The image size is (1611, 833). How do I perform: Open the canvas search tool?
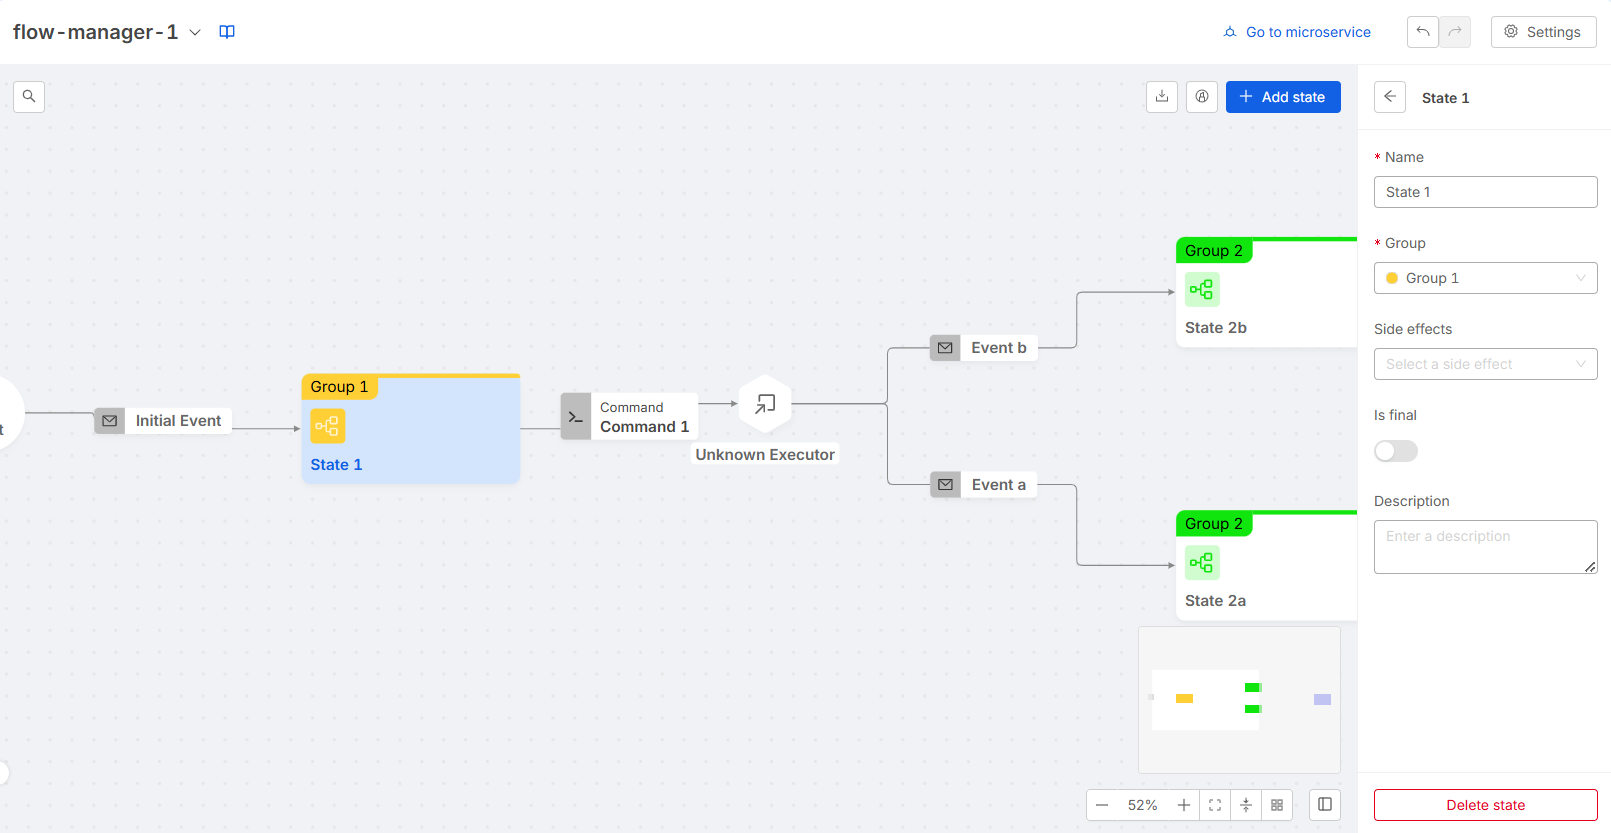(x=29, y=97)
